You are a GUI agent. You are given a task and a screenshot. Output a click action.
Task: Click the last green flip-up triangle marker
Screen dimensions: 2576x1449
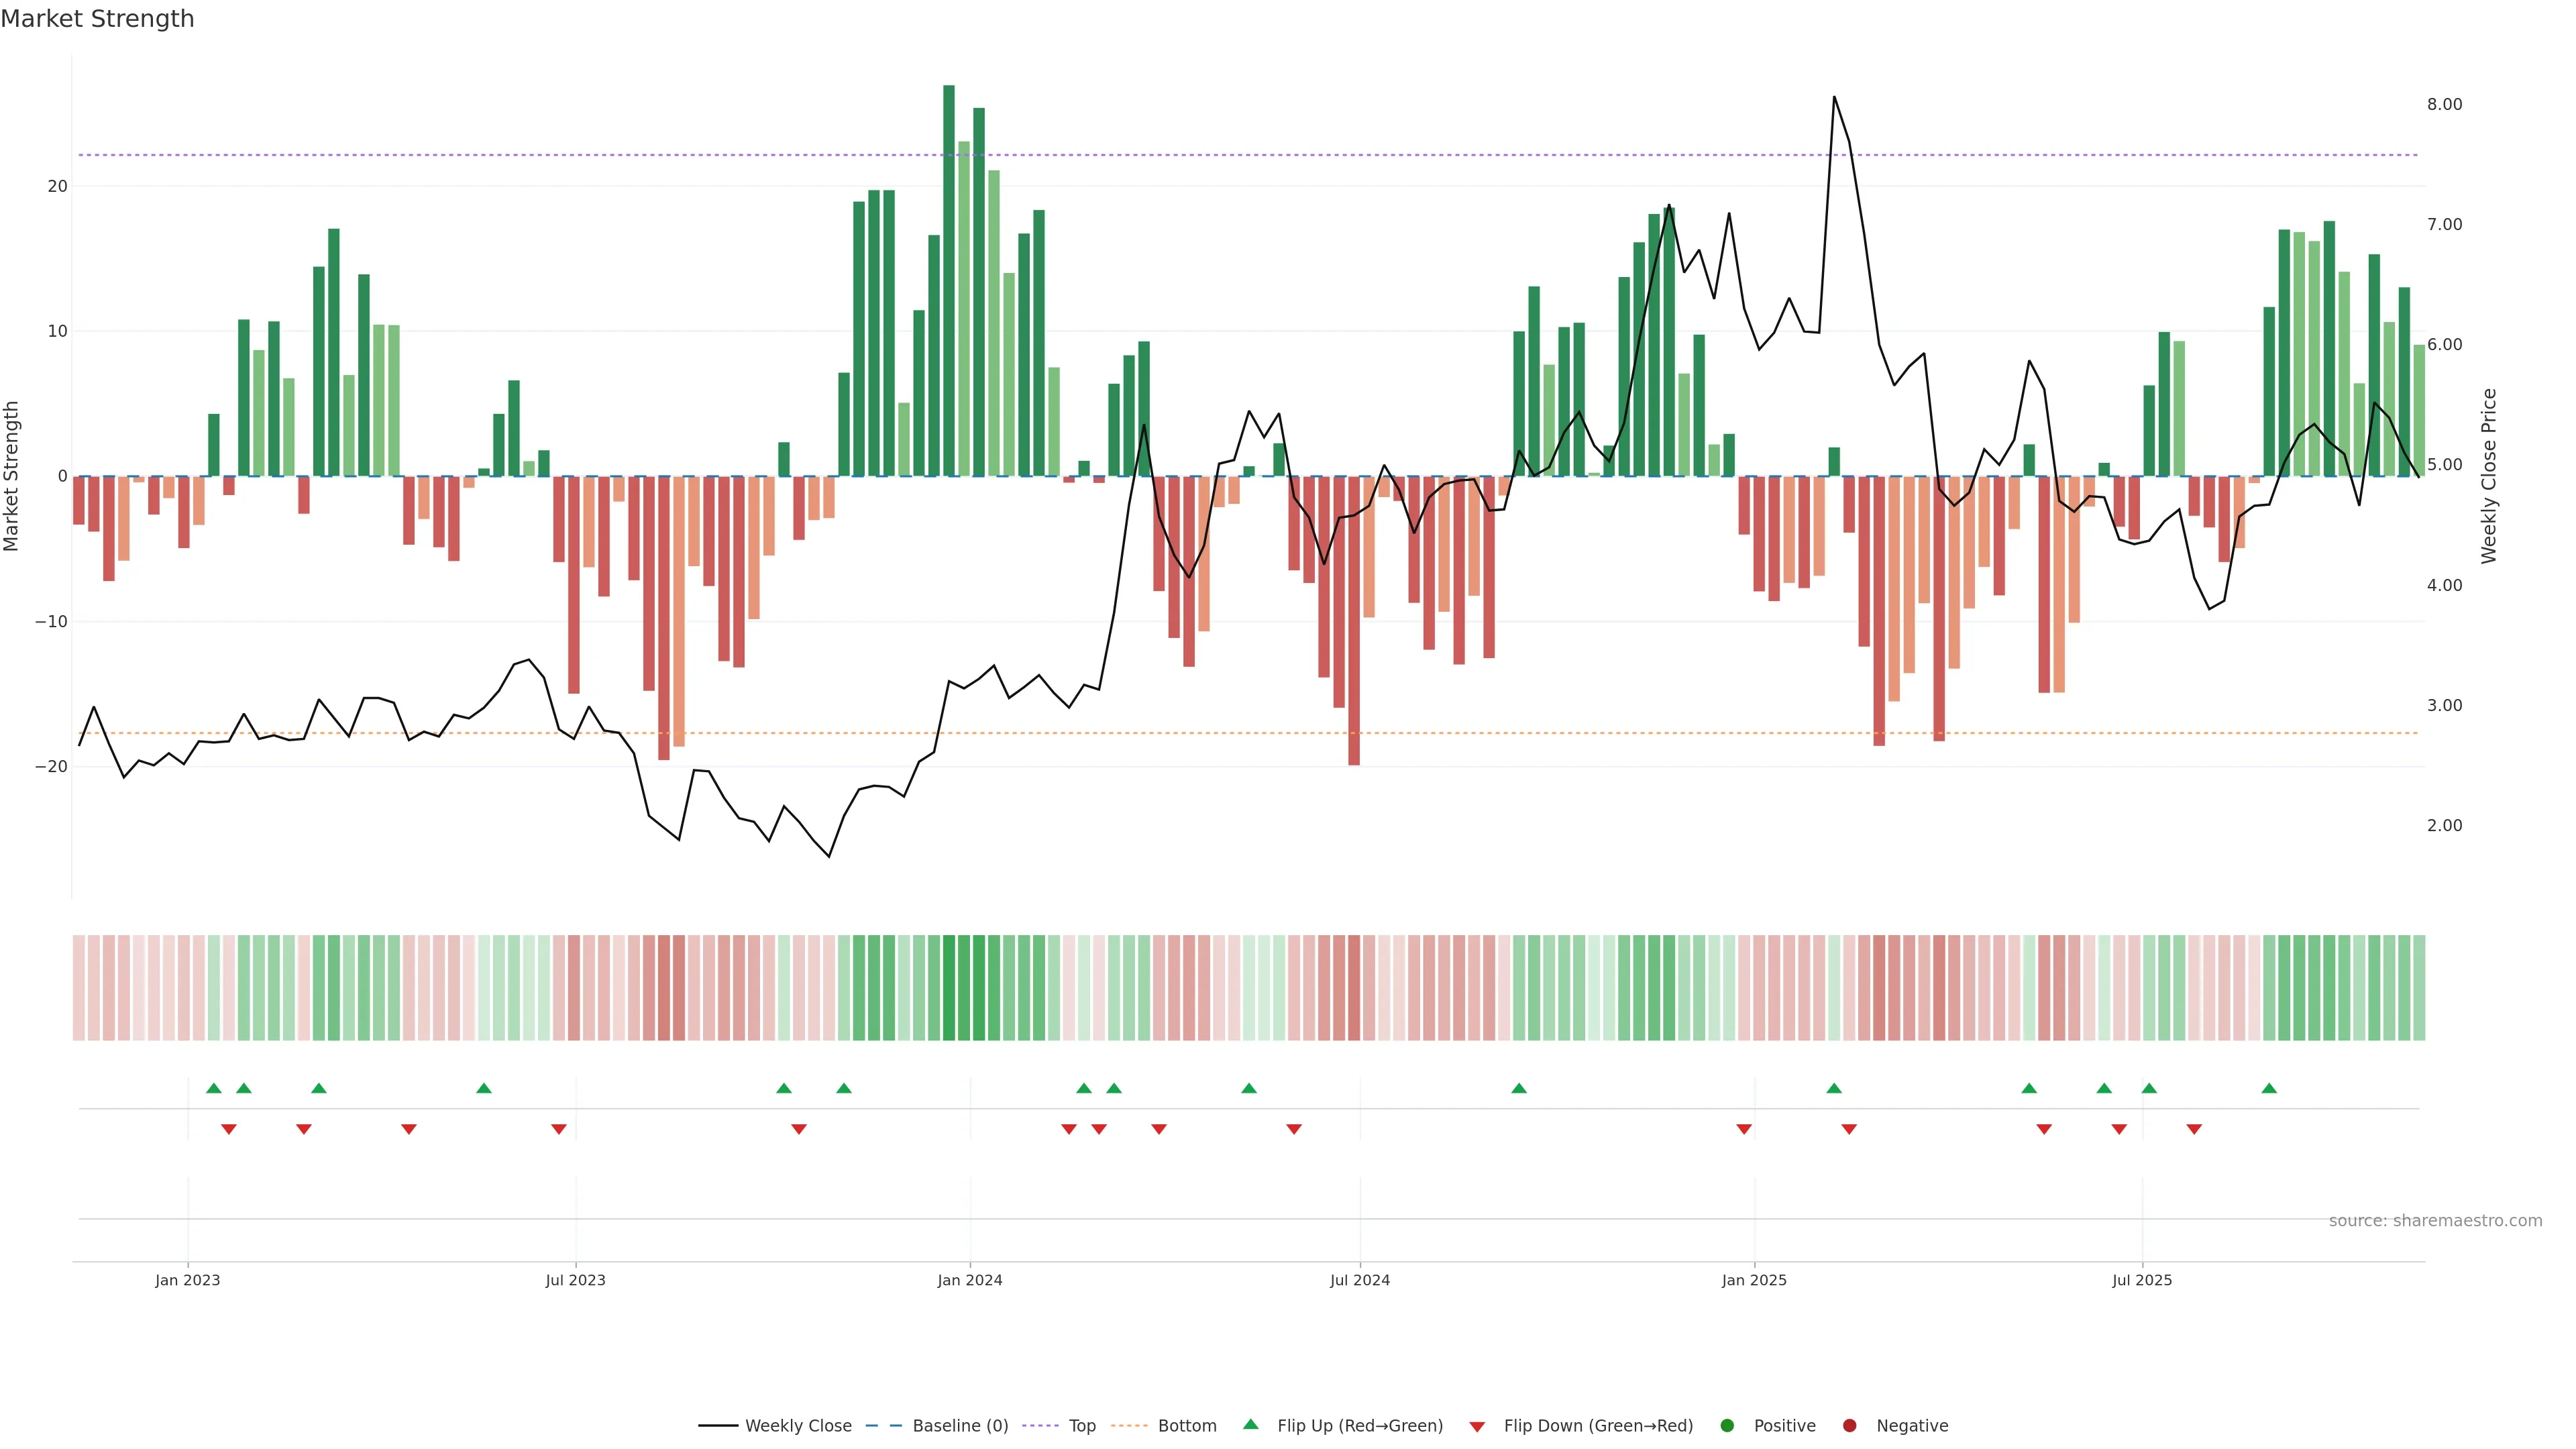click(x=2269, y=1088)
